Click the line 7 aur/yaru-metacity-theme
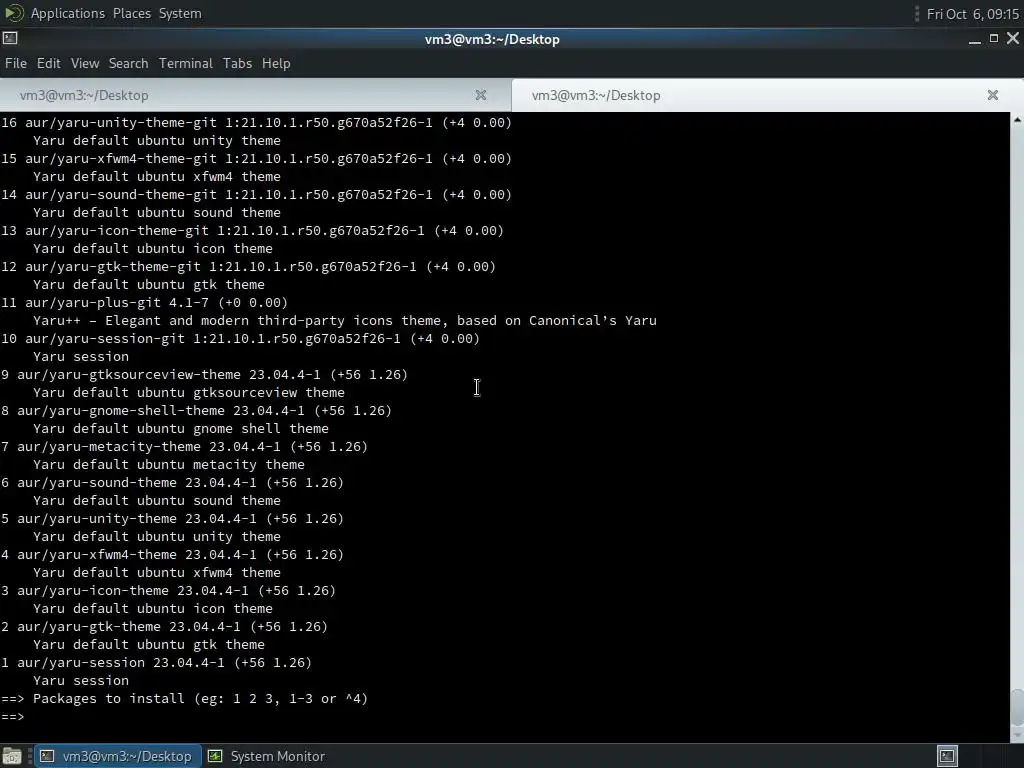The height and width of the screenshot is (768, 1024). pos(184,446)
